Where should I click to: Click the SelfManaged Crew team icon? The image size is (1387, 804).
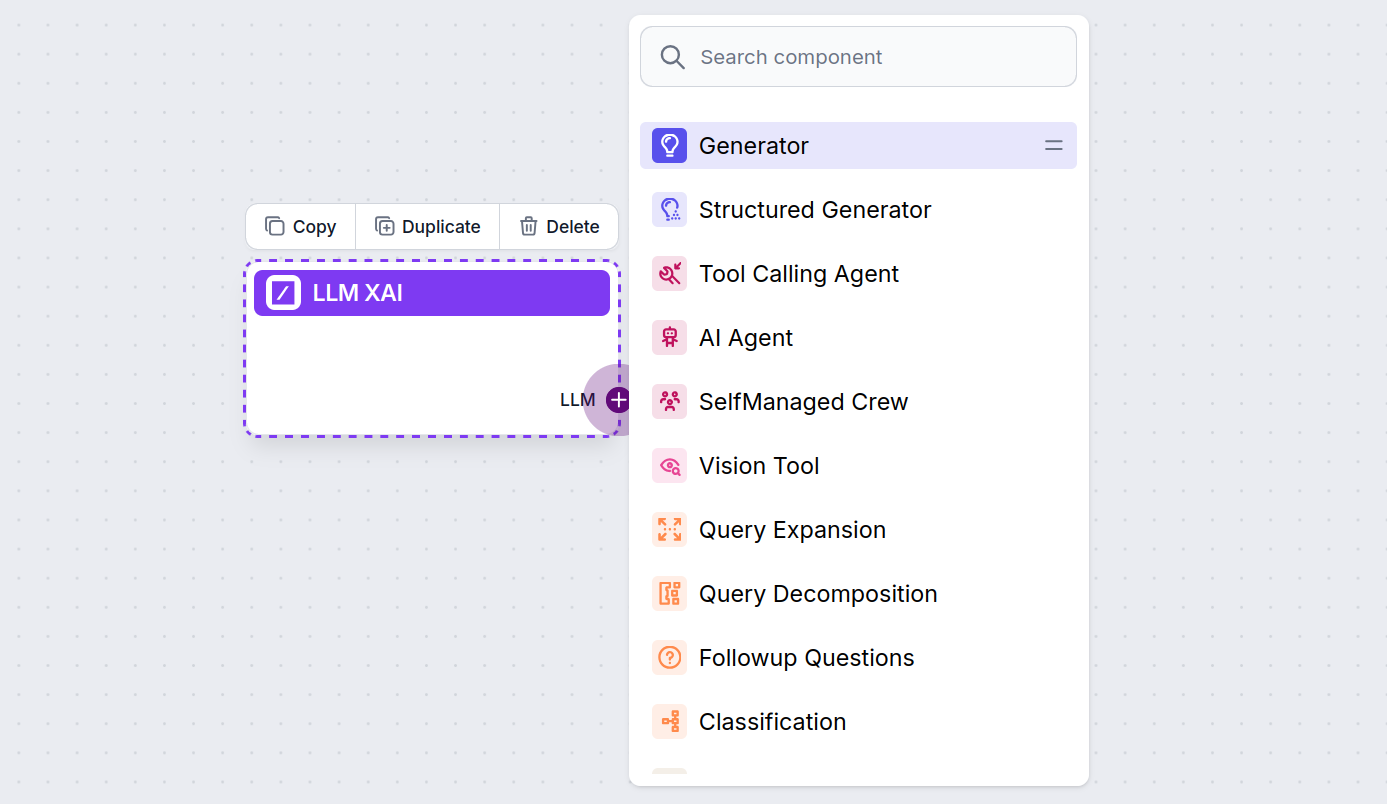pos(669,401)
